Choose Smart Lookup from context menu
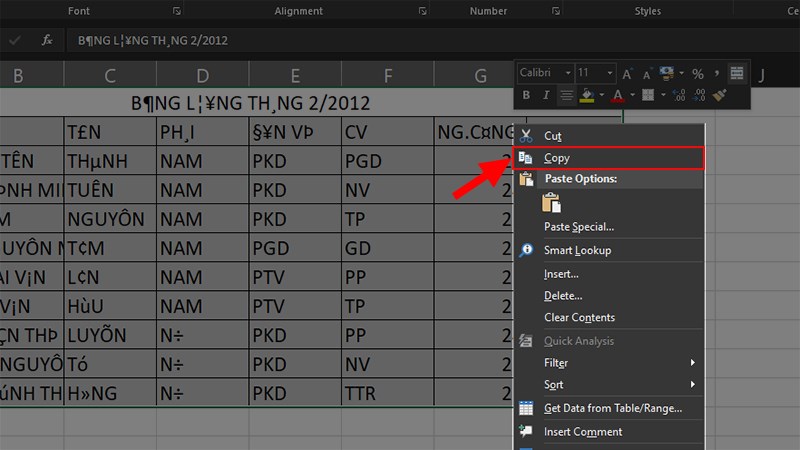This screenshot has width=800, height=450. click(609, 250)
